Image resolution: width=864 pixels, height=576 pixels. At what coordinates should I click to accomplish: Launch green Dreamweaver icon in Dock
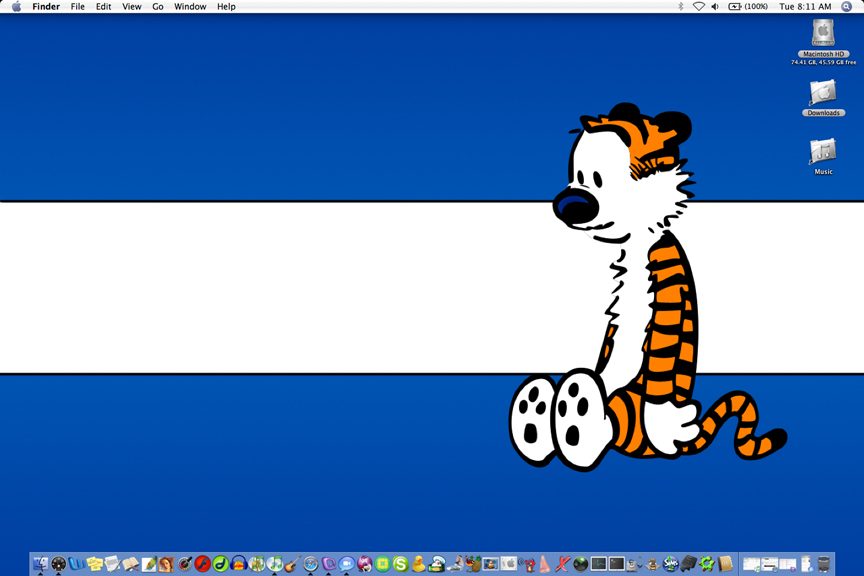220,564
